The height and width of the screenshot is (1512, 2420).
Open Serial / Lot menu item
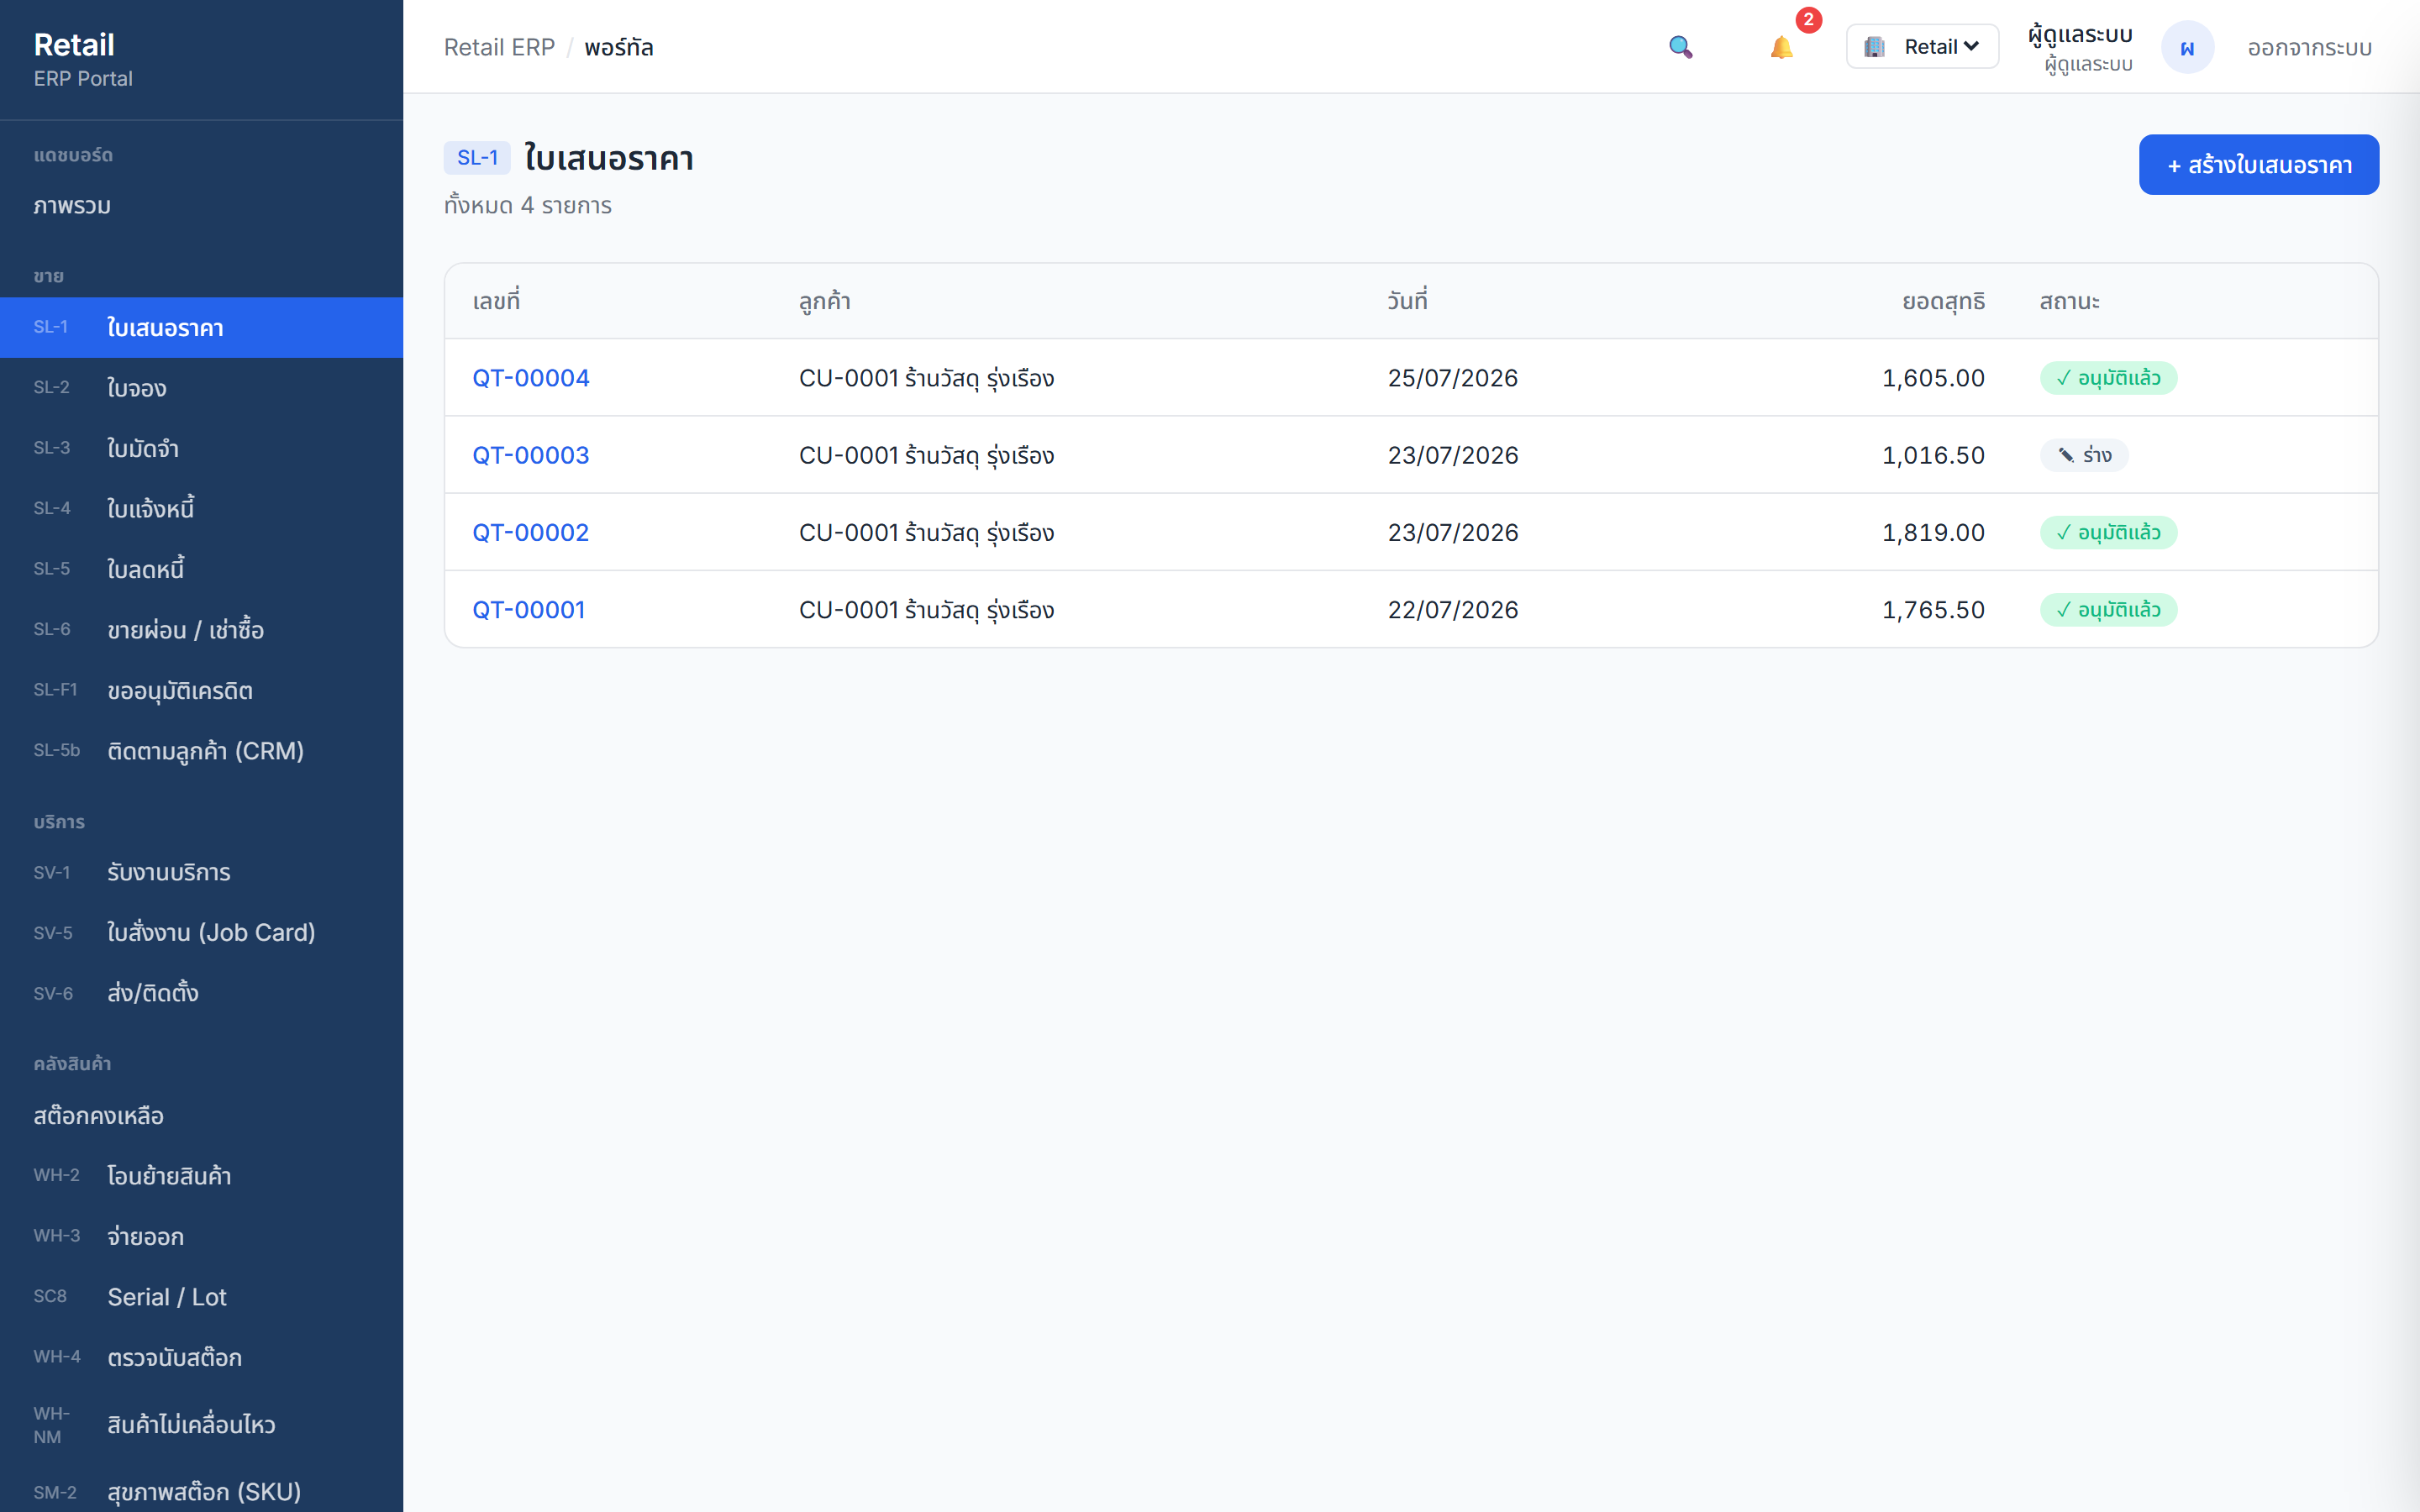(201, 1296)
